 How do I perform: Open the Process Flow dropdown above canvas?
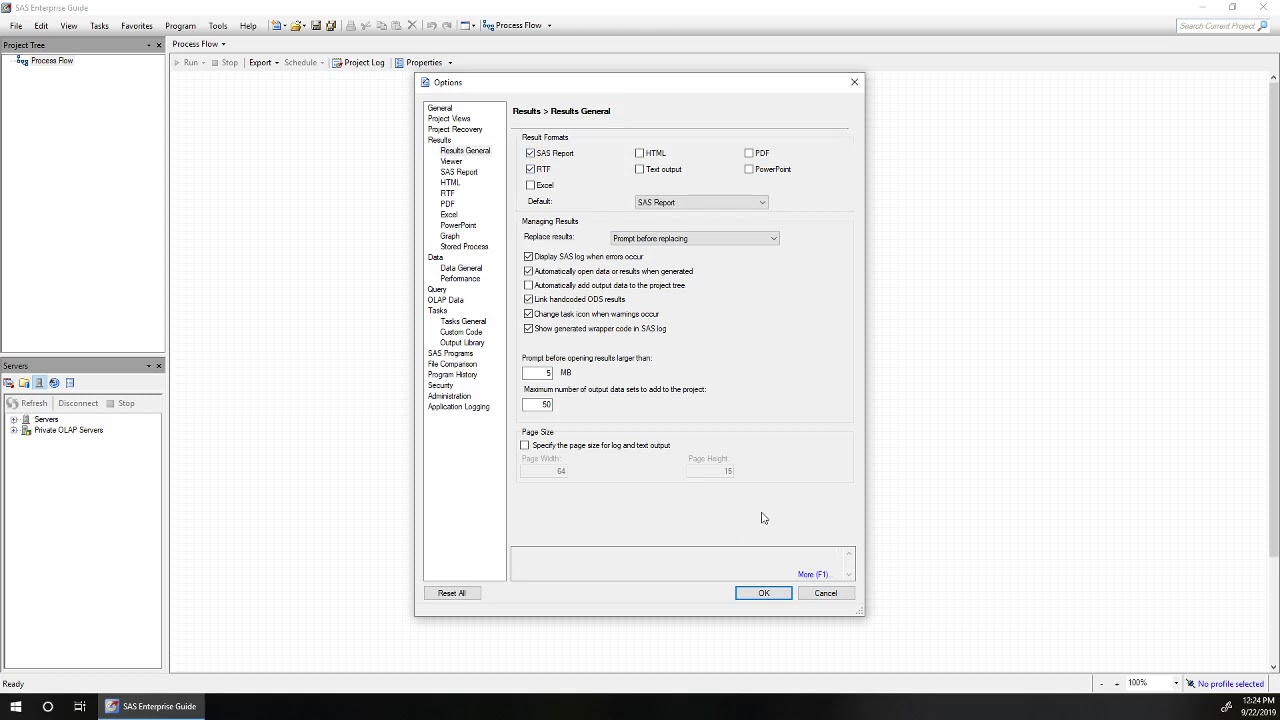click(199, 44)
